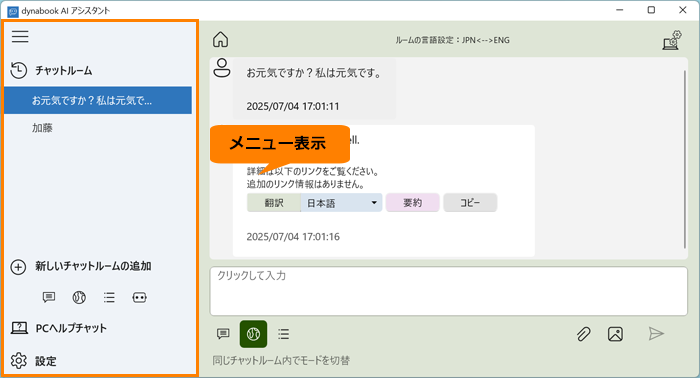Click the PC help laptop icon

pos(19,328)
